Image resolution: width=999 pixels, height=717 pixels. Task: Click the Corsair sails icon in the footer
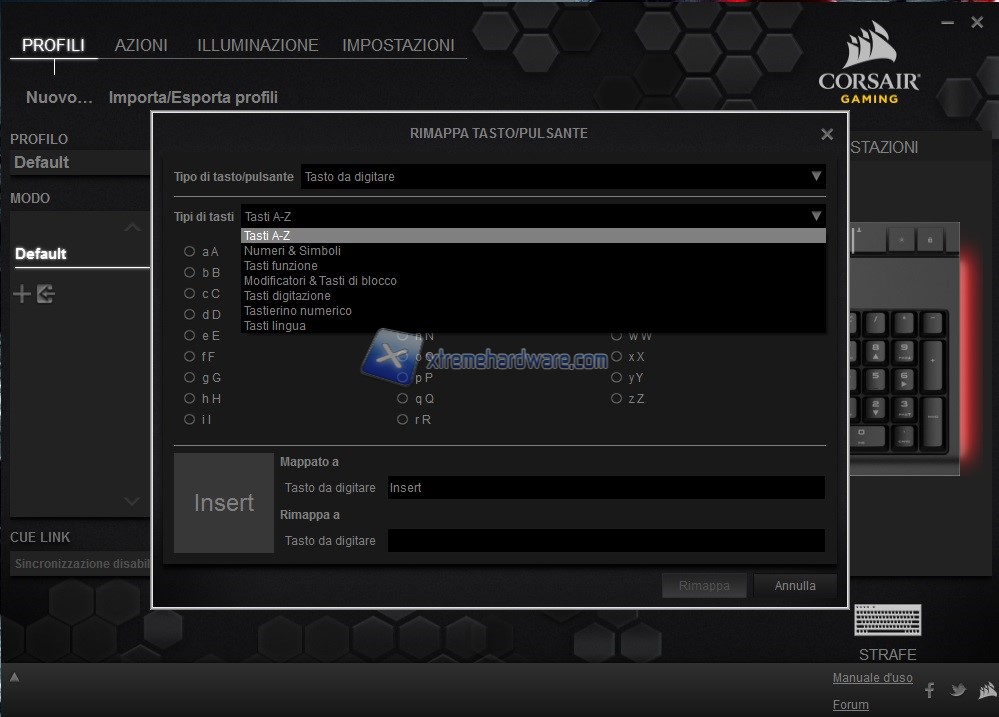tap(986, 690)
